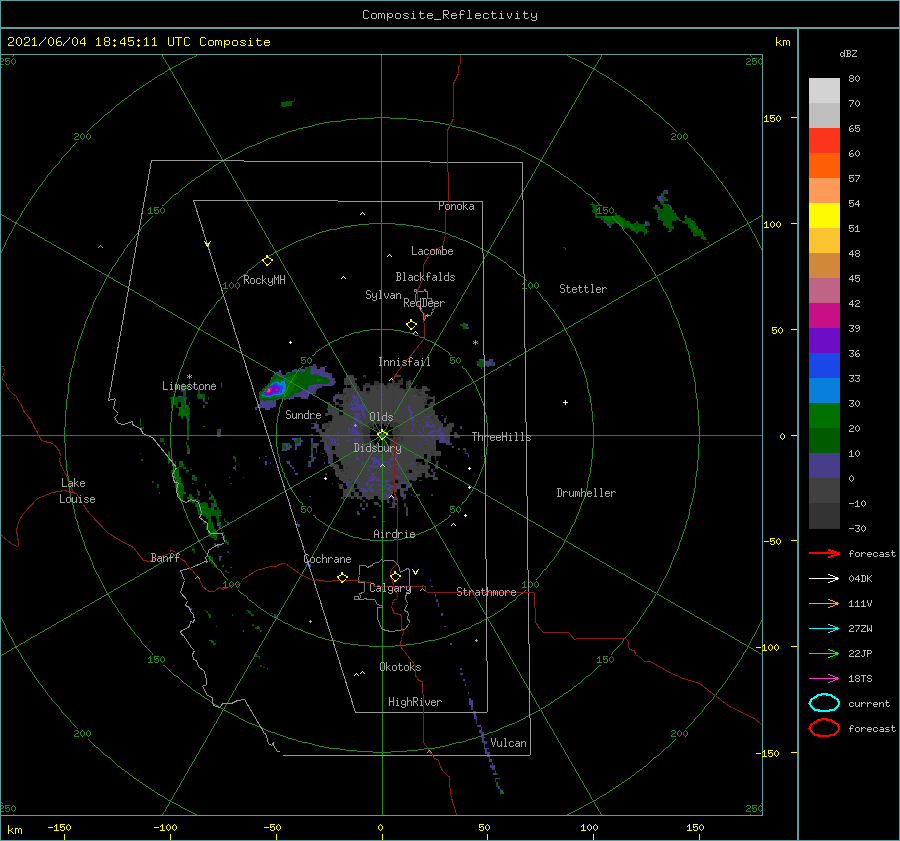Click the Lacombe label
This screenshot has width=900, height=841.
[x=432, y=251]
